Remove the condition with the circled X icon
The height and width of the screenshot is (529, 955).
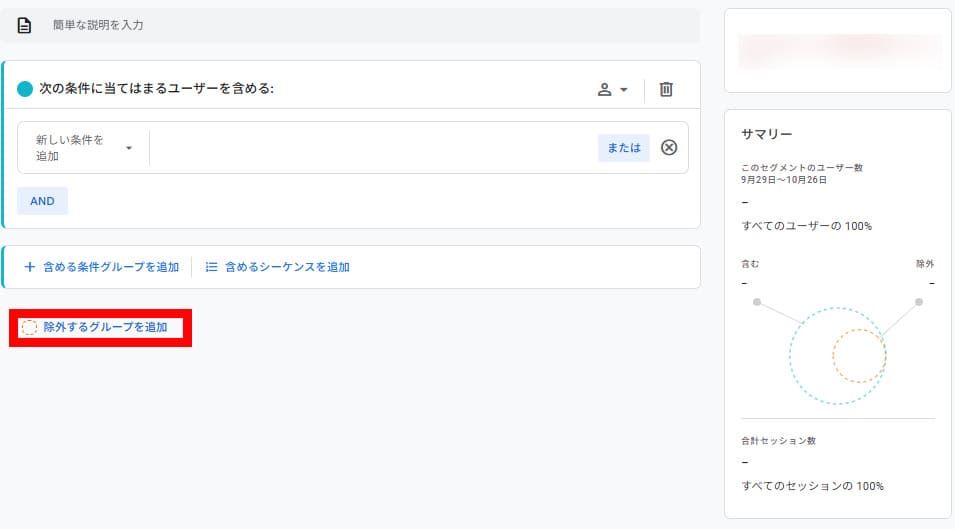(x=669, y=148)
